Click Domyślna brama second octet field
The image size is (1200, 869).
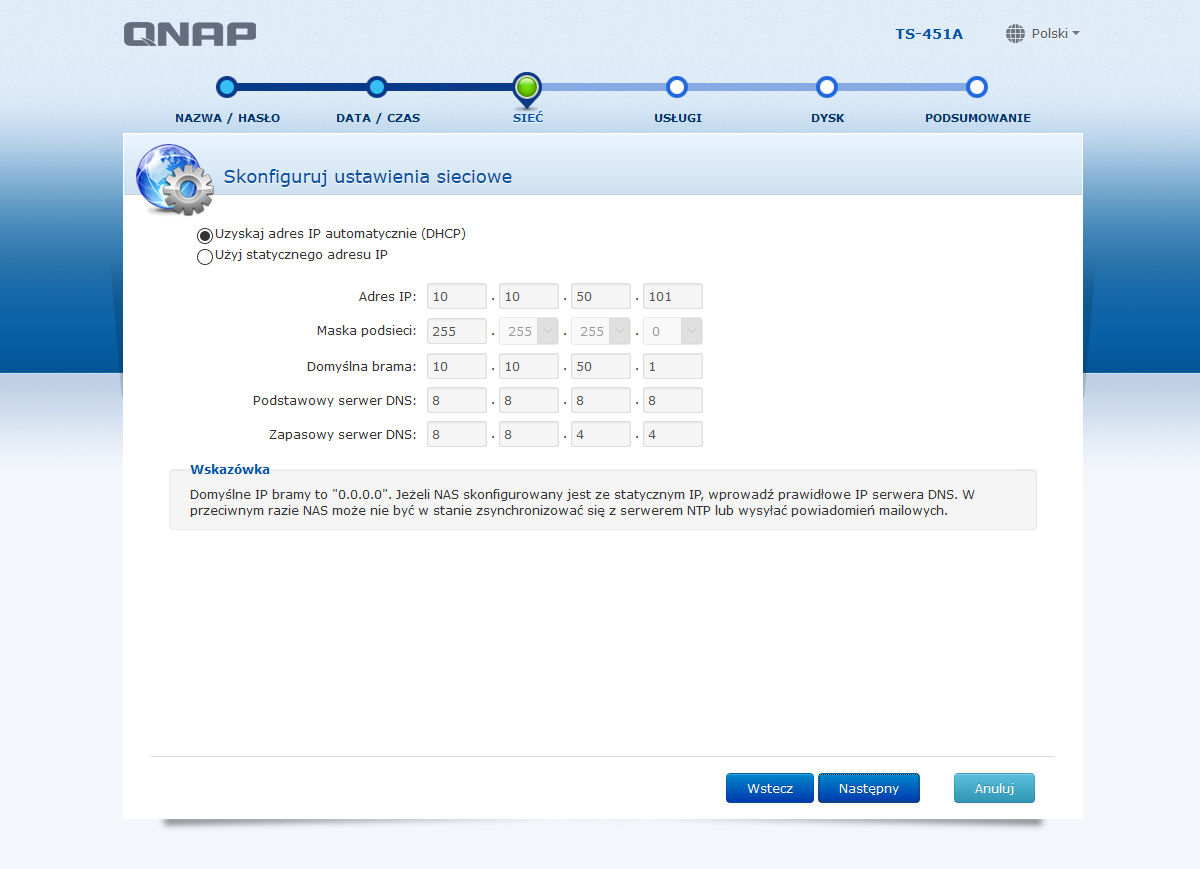click(x=529, y=366)
